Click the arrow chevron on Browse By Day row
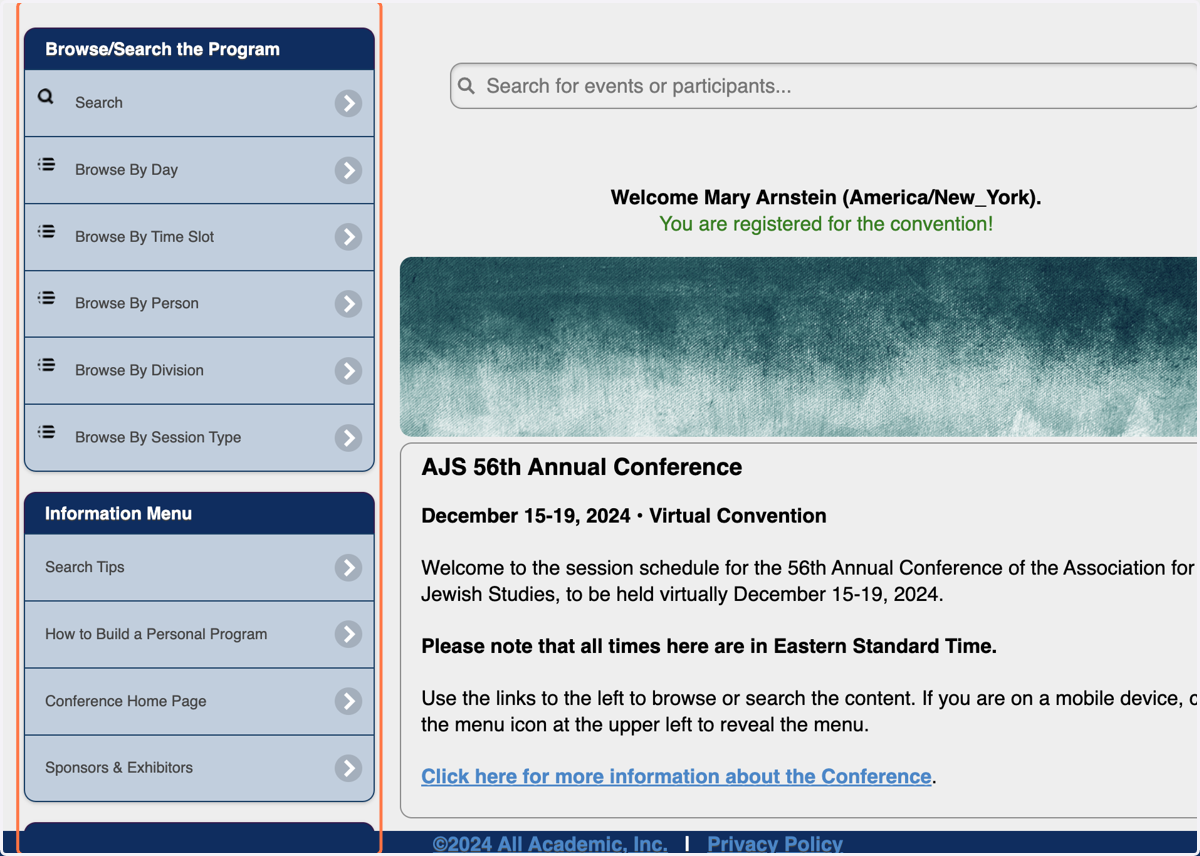The height and width of the screenshot is (856, 1200). (x=348, y=170)
